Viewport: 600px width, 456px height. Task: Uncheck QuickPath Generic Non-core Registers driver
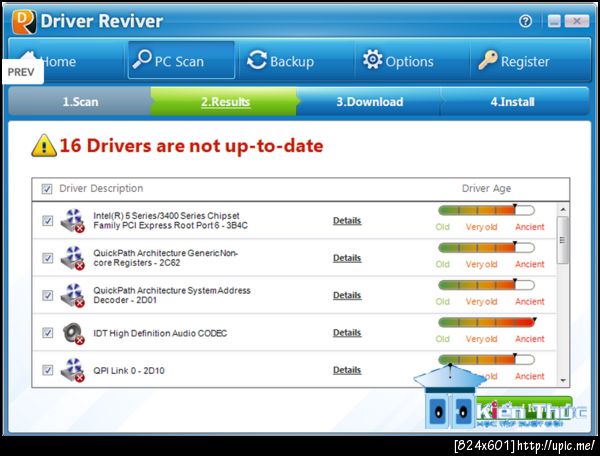pos(47,258)
